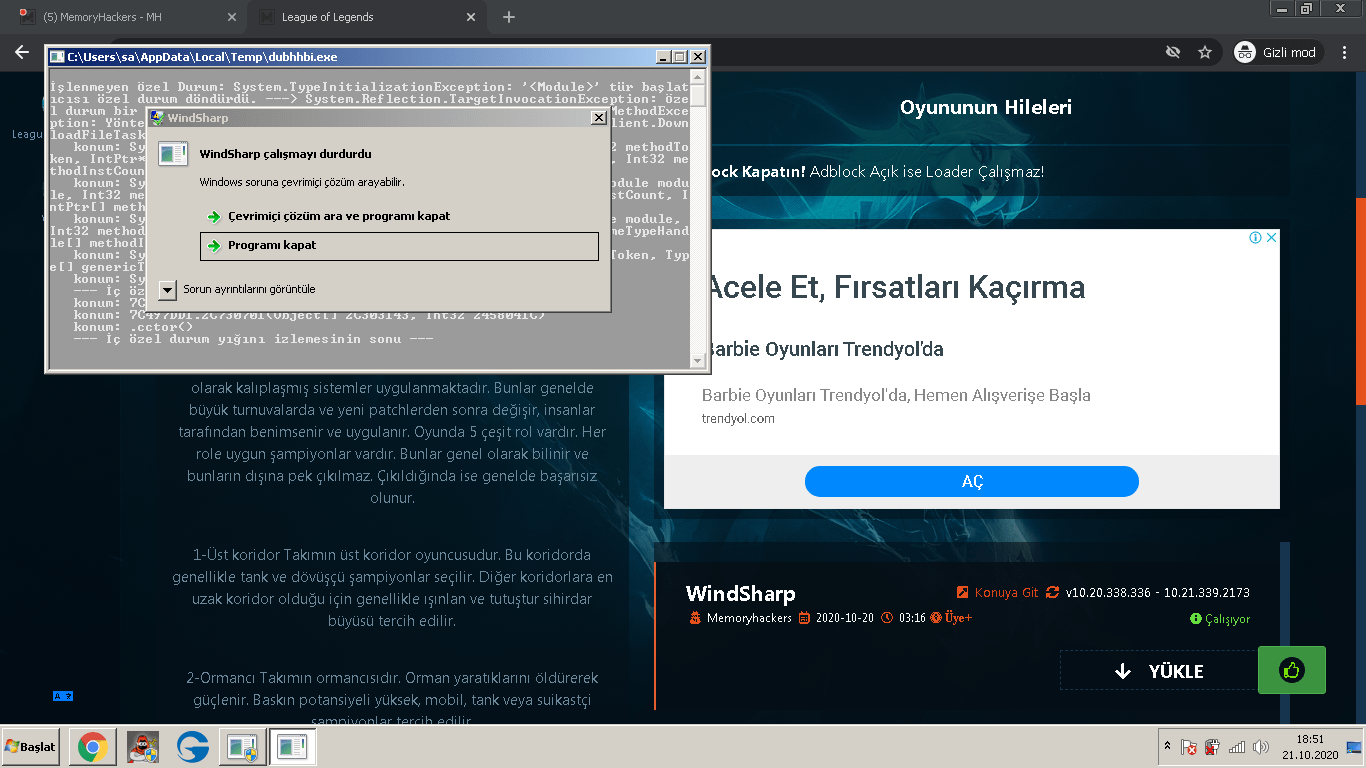Click the volume speaker tray icon

pyautogui.click(x=1261, y=747)
